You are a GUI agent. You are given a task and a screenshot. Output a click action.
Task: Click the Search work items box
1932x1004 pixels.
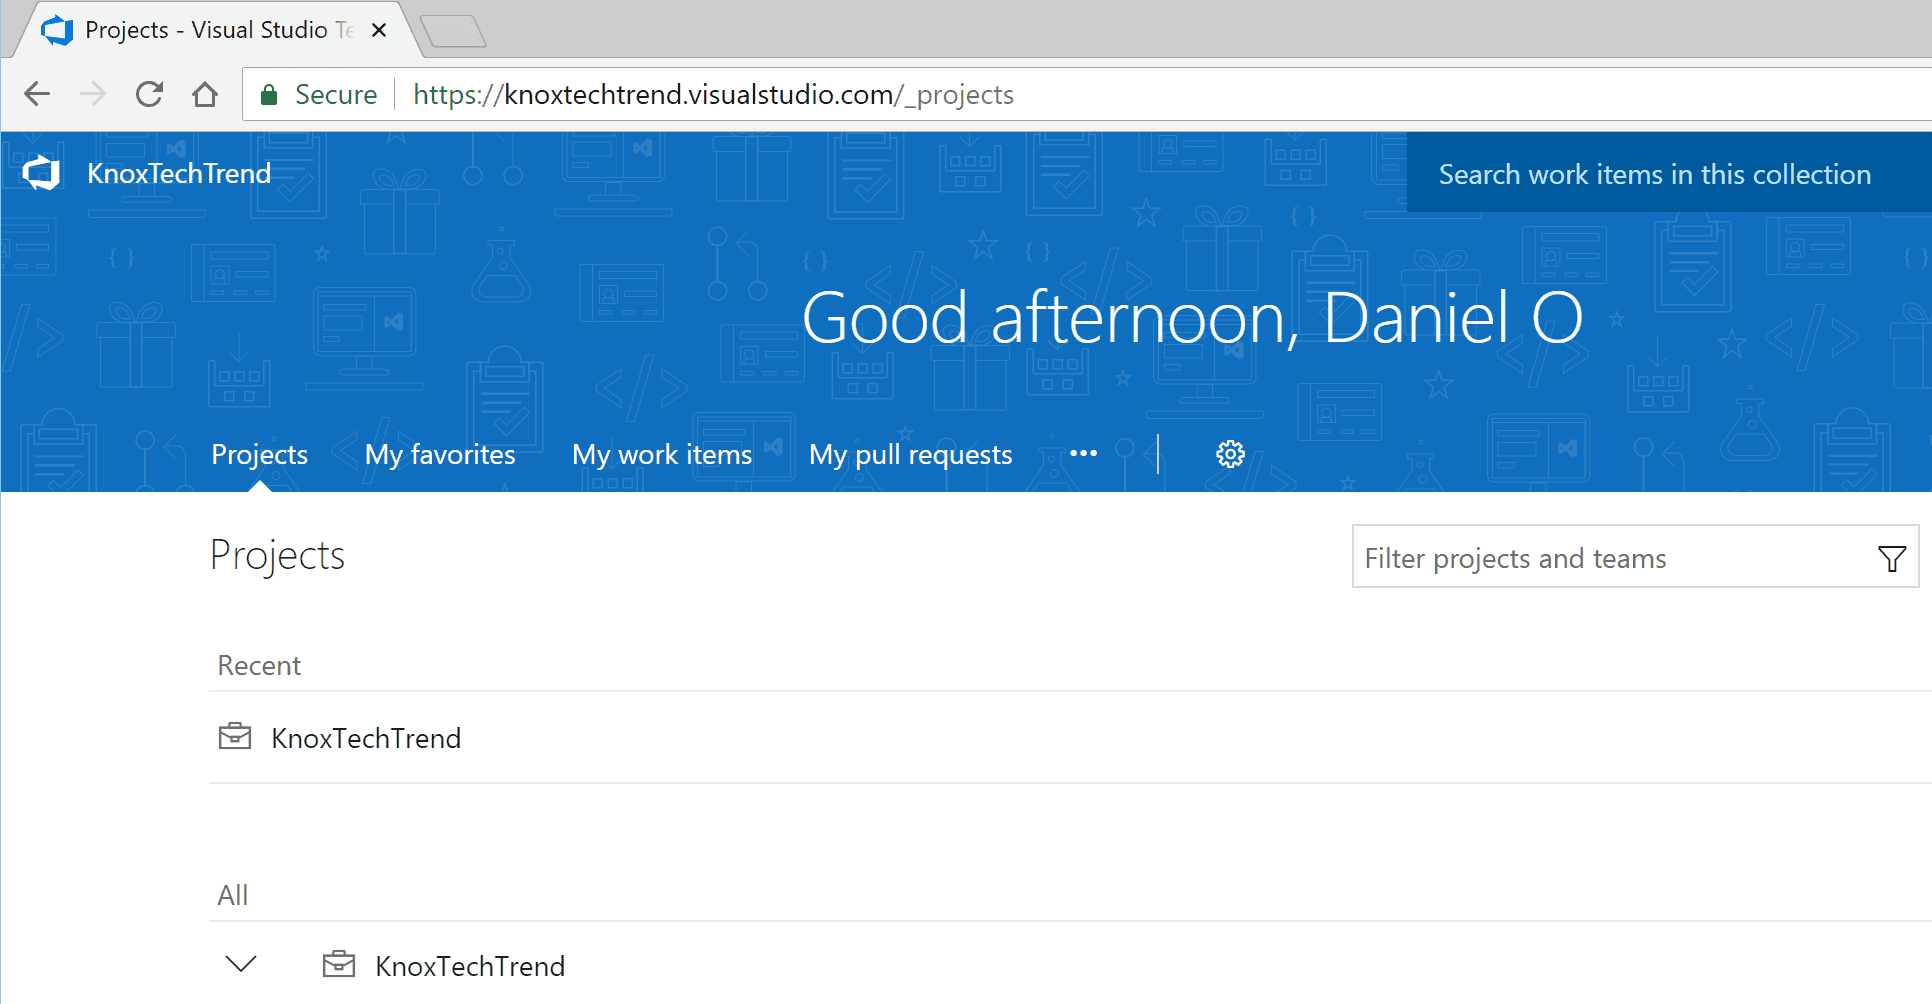(1668, 173)
